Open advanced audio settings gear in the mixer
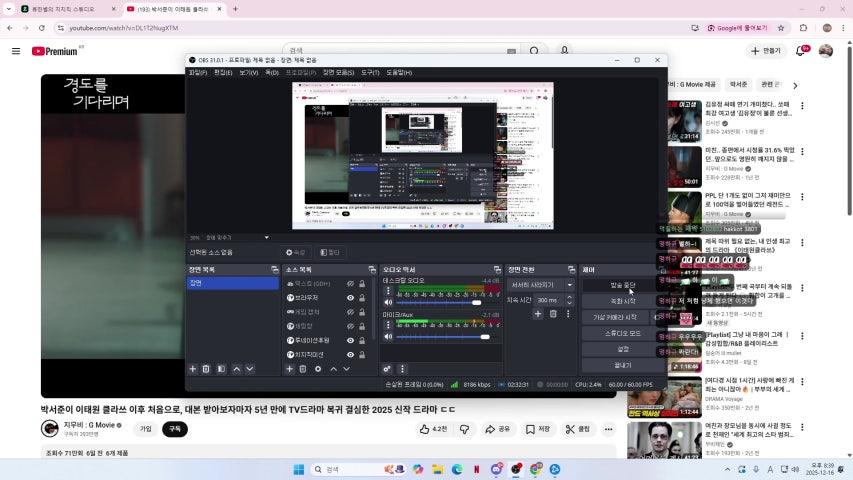The height and width of the screenshot is (480, 853). [387, 369]
